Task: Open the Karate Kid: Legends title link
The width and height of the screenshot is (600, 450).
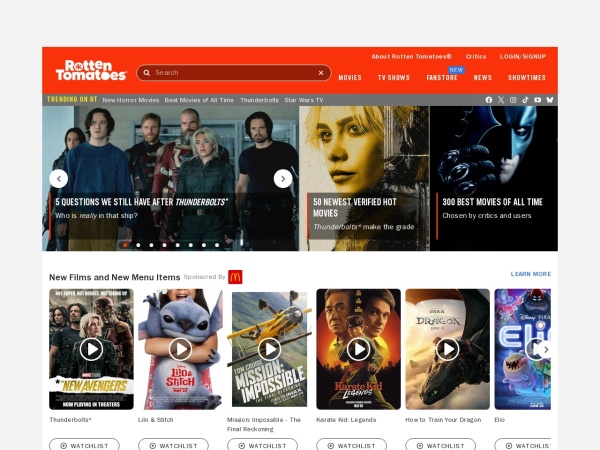Action: pos(346,420)
